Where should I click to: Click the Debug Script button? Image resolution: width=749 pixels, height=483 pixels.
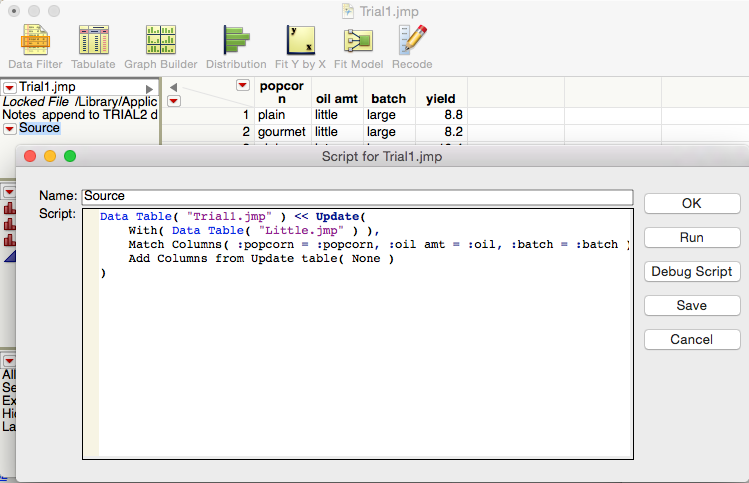click(692, 271)
